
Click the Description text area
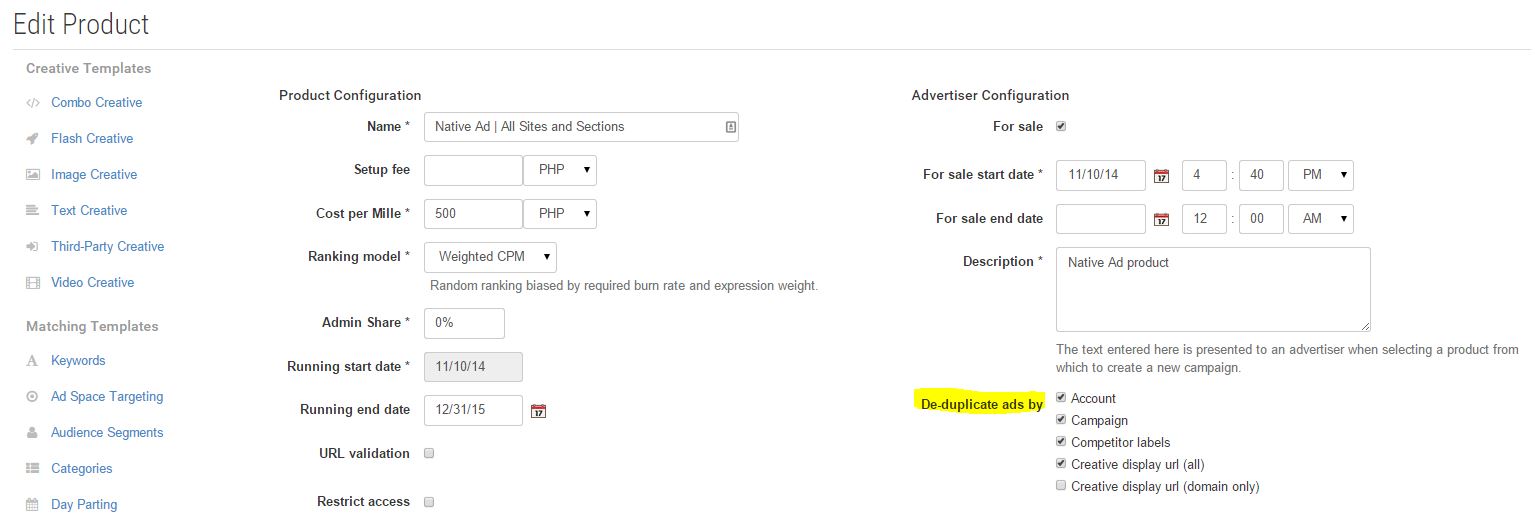coord(1213,289)
